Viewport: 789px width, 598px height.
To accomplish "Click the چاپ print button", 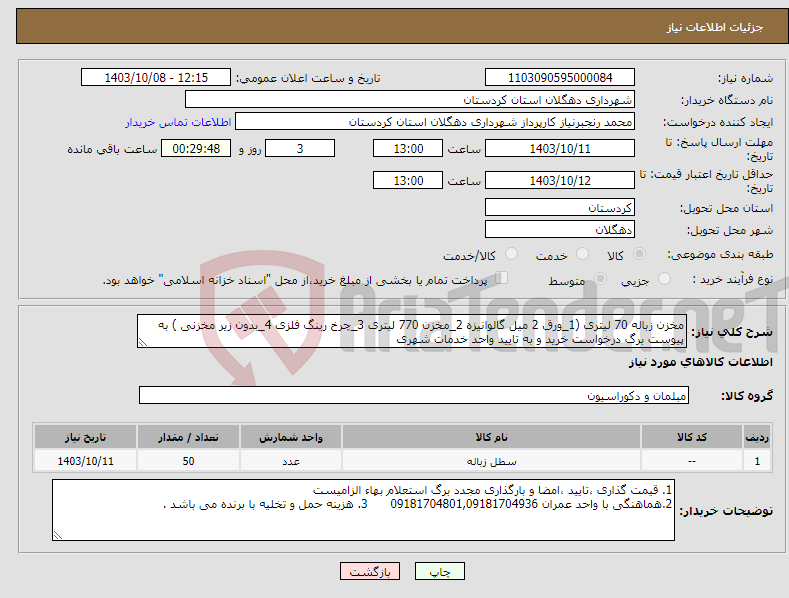I will (440, 571).
